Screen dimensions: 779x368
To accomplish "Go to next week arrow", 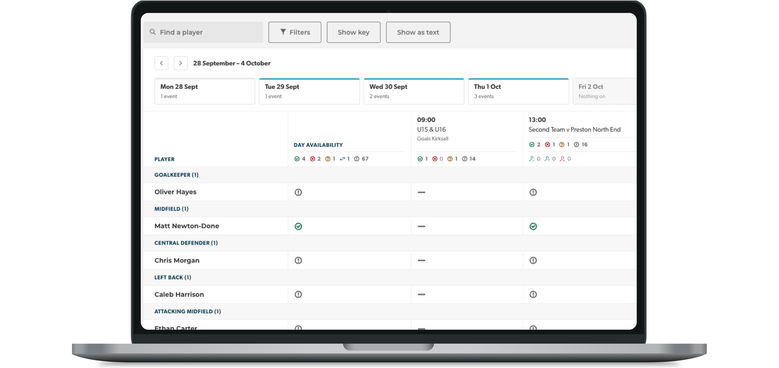I will pos(180,63).
